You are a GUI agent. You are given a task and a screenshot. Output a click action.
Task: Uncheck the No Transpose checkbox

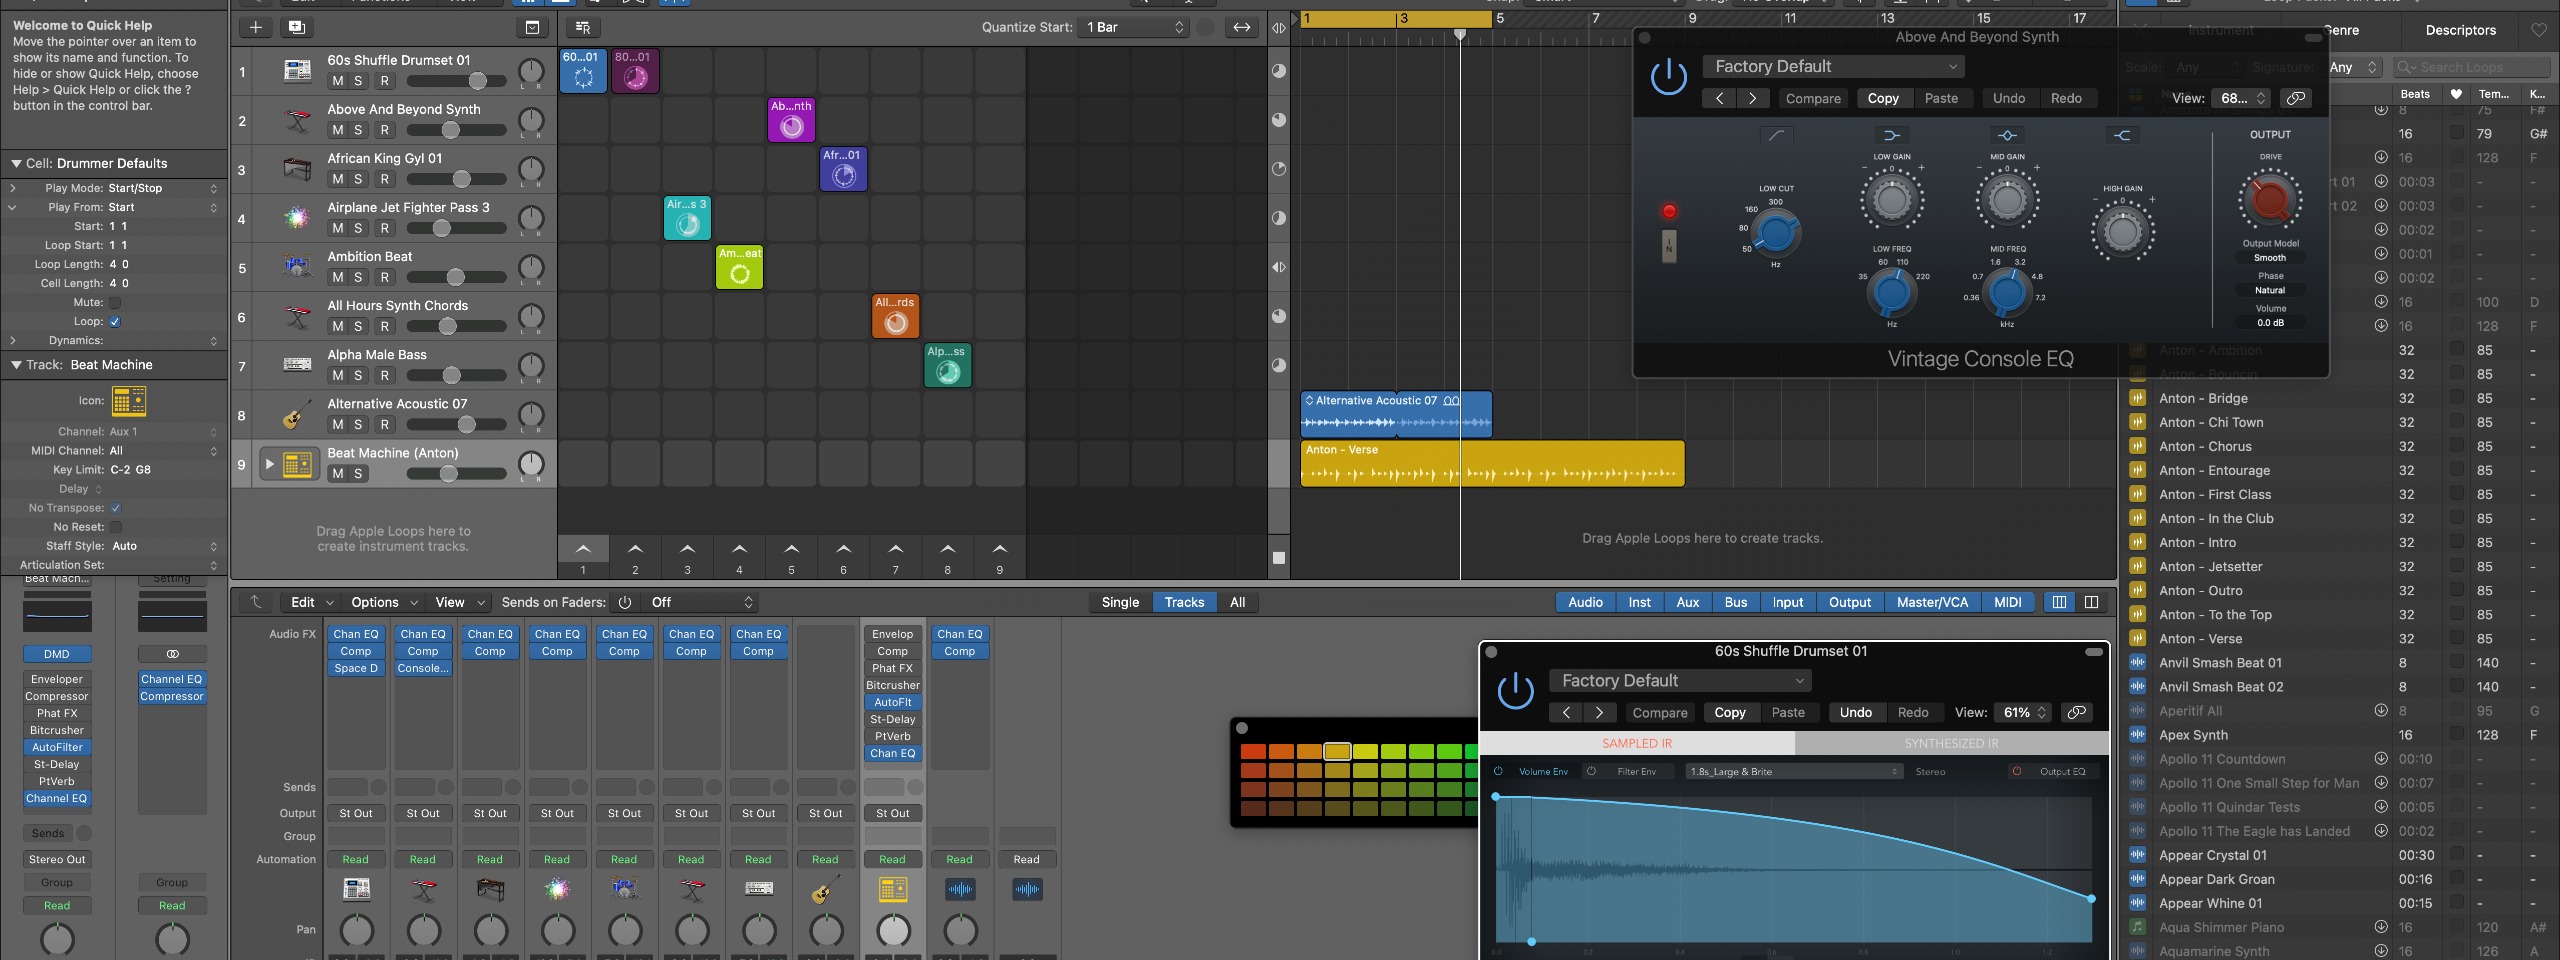click(x=117, y=507)
